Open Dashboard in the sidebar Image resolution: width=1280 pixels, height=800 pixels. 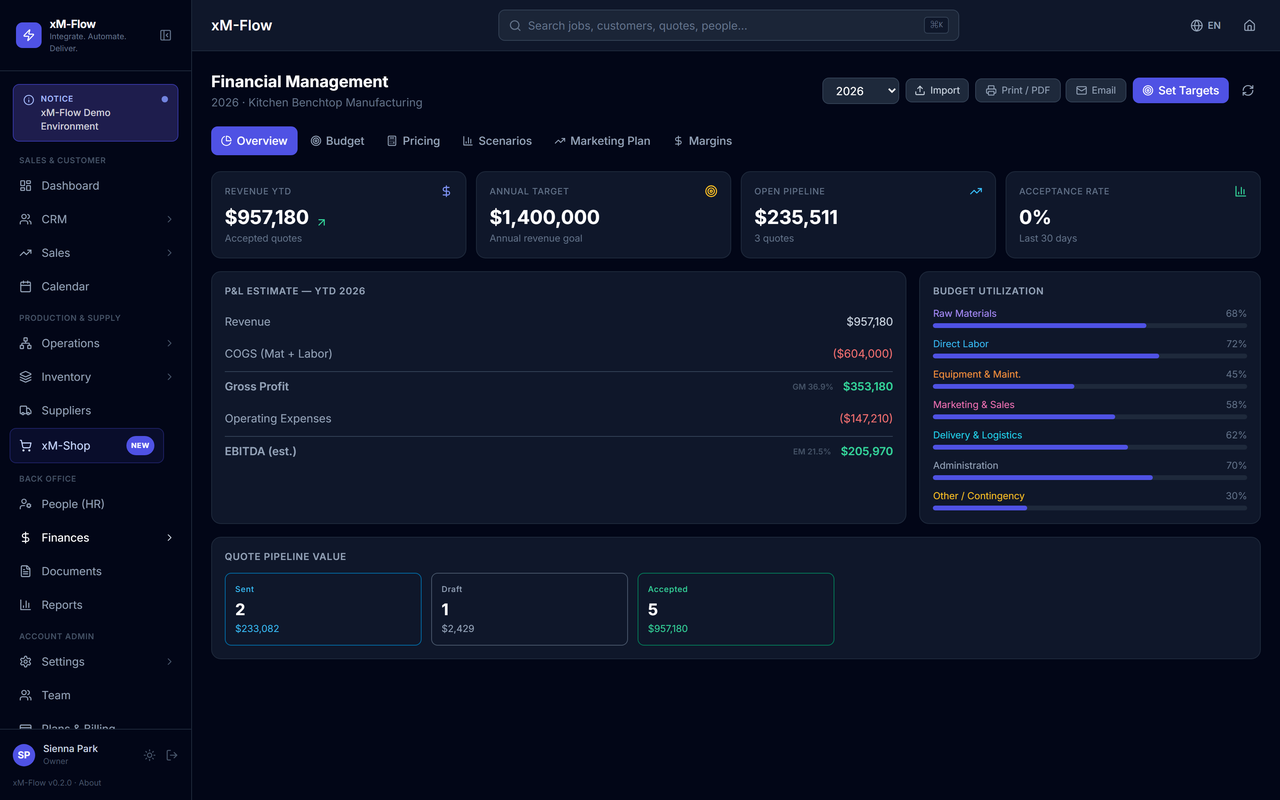point(96,186)
